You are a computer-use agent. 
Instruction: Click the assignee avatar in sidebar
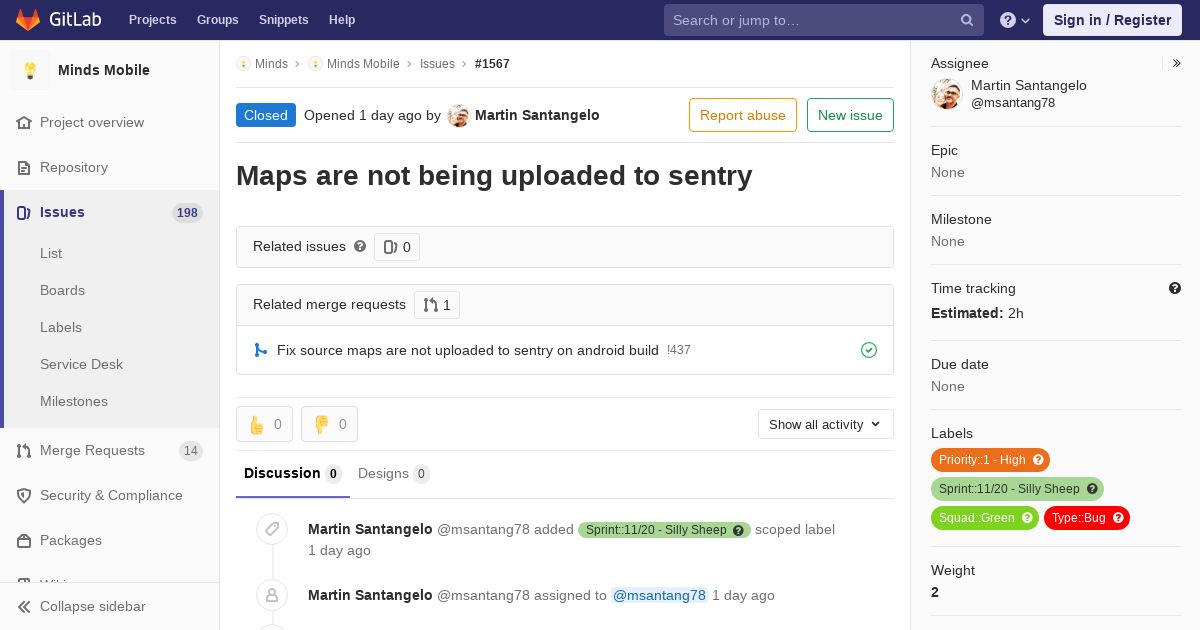946,94
